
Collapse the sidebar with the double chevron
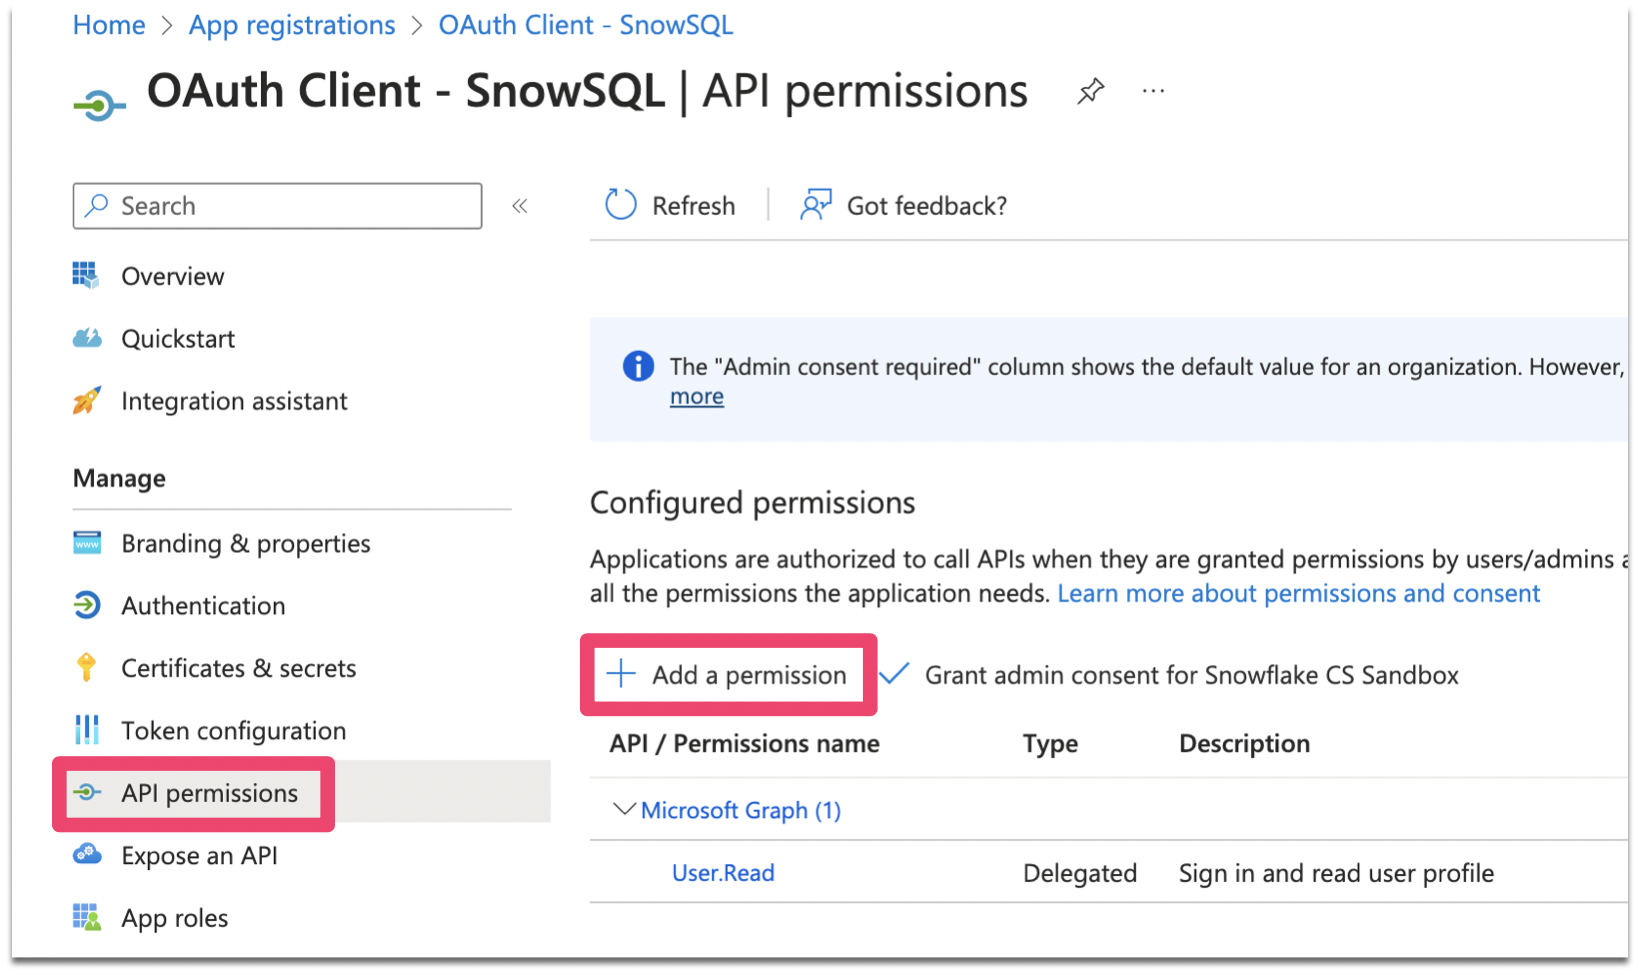520,205
